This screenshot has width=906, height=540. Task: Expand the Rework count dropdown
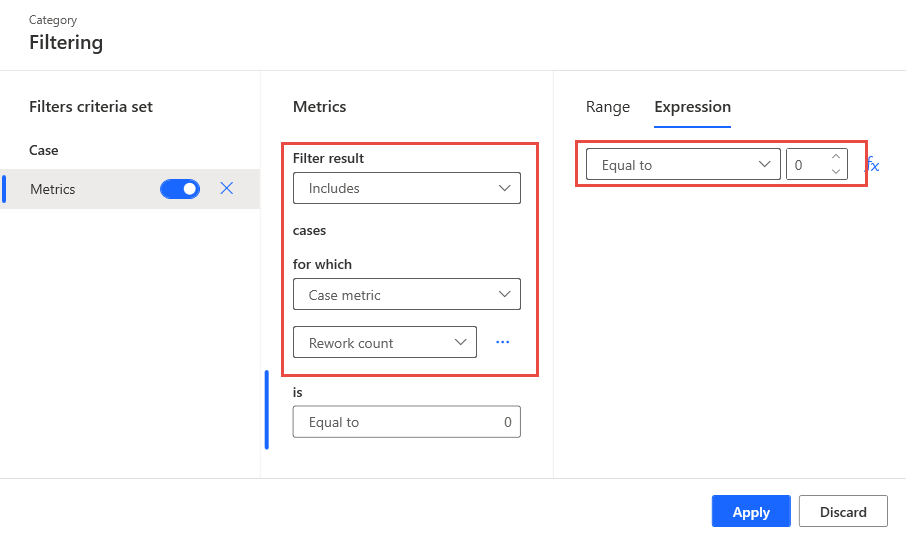[384, 343]
